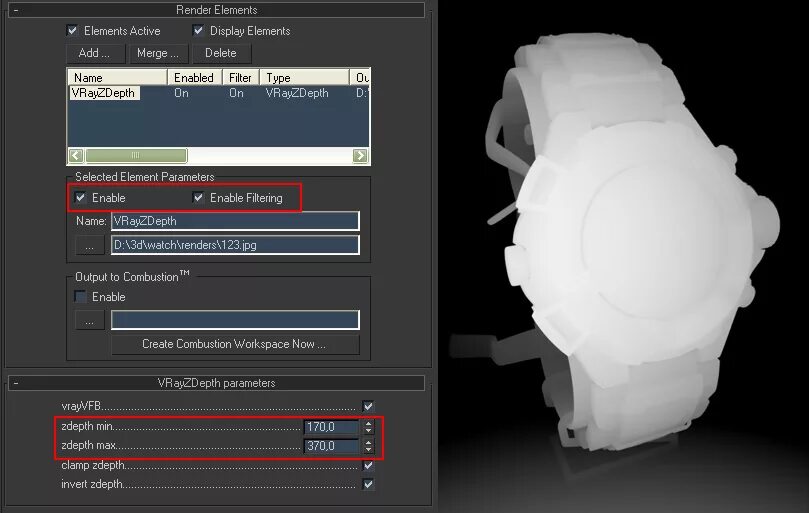
Task: Click the list's left scroll arrow
Action: [76, 155]
